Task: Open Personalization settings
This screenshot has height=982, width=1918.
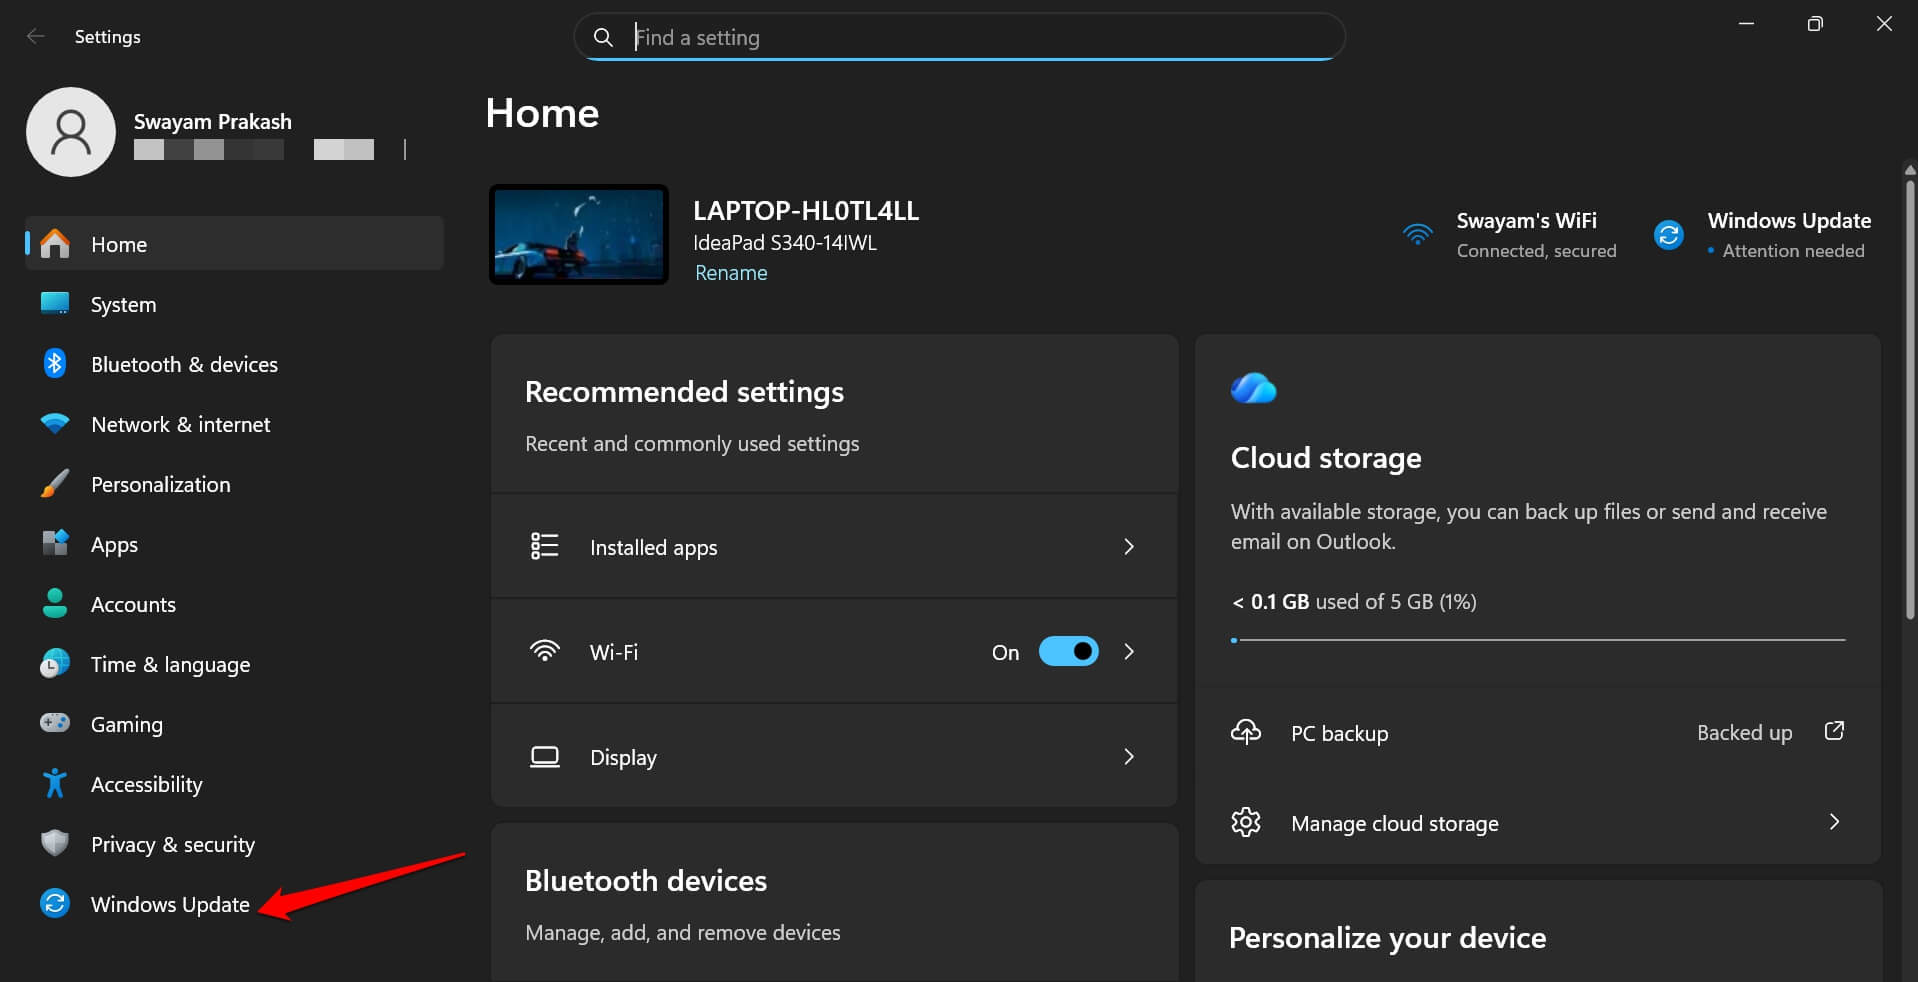Action: 235,483
